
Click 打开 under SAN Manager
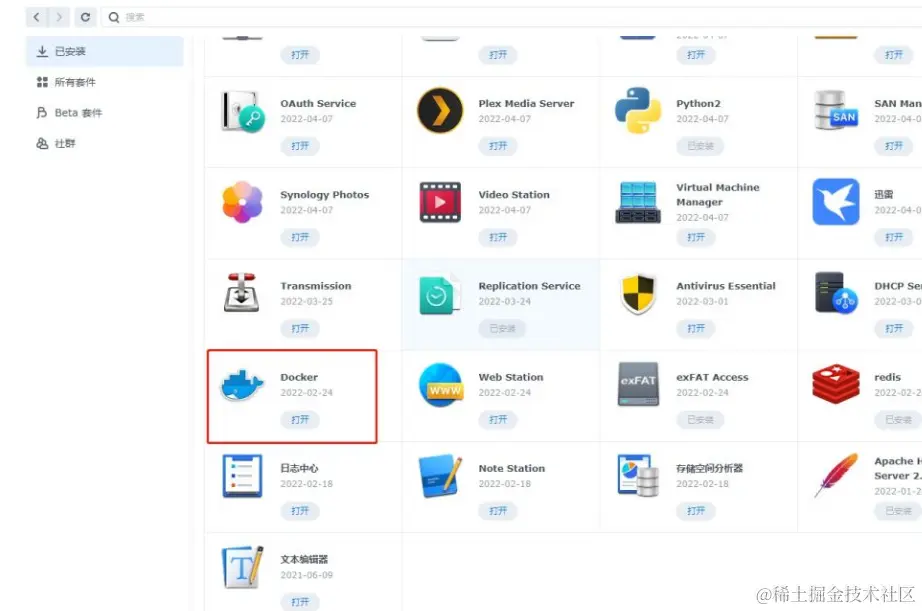click(894, 146)
